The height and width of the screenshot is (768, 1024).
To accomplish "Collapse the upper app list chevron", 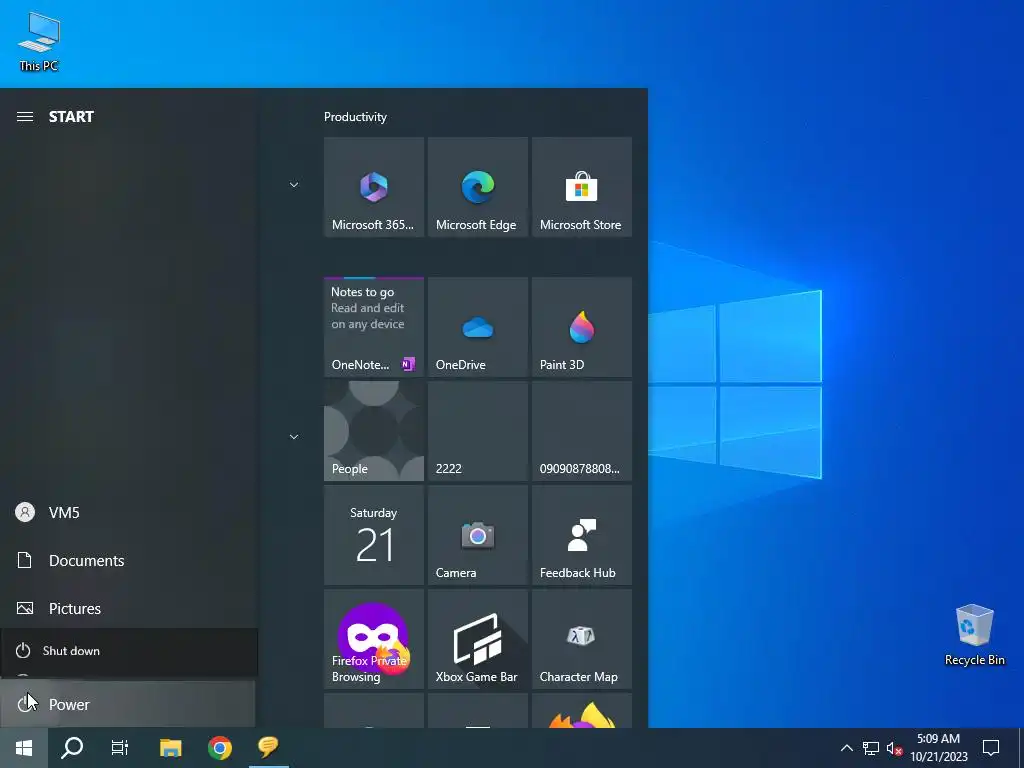I will coord(294,185).
